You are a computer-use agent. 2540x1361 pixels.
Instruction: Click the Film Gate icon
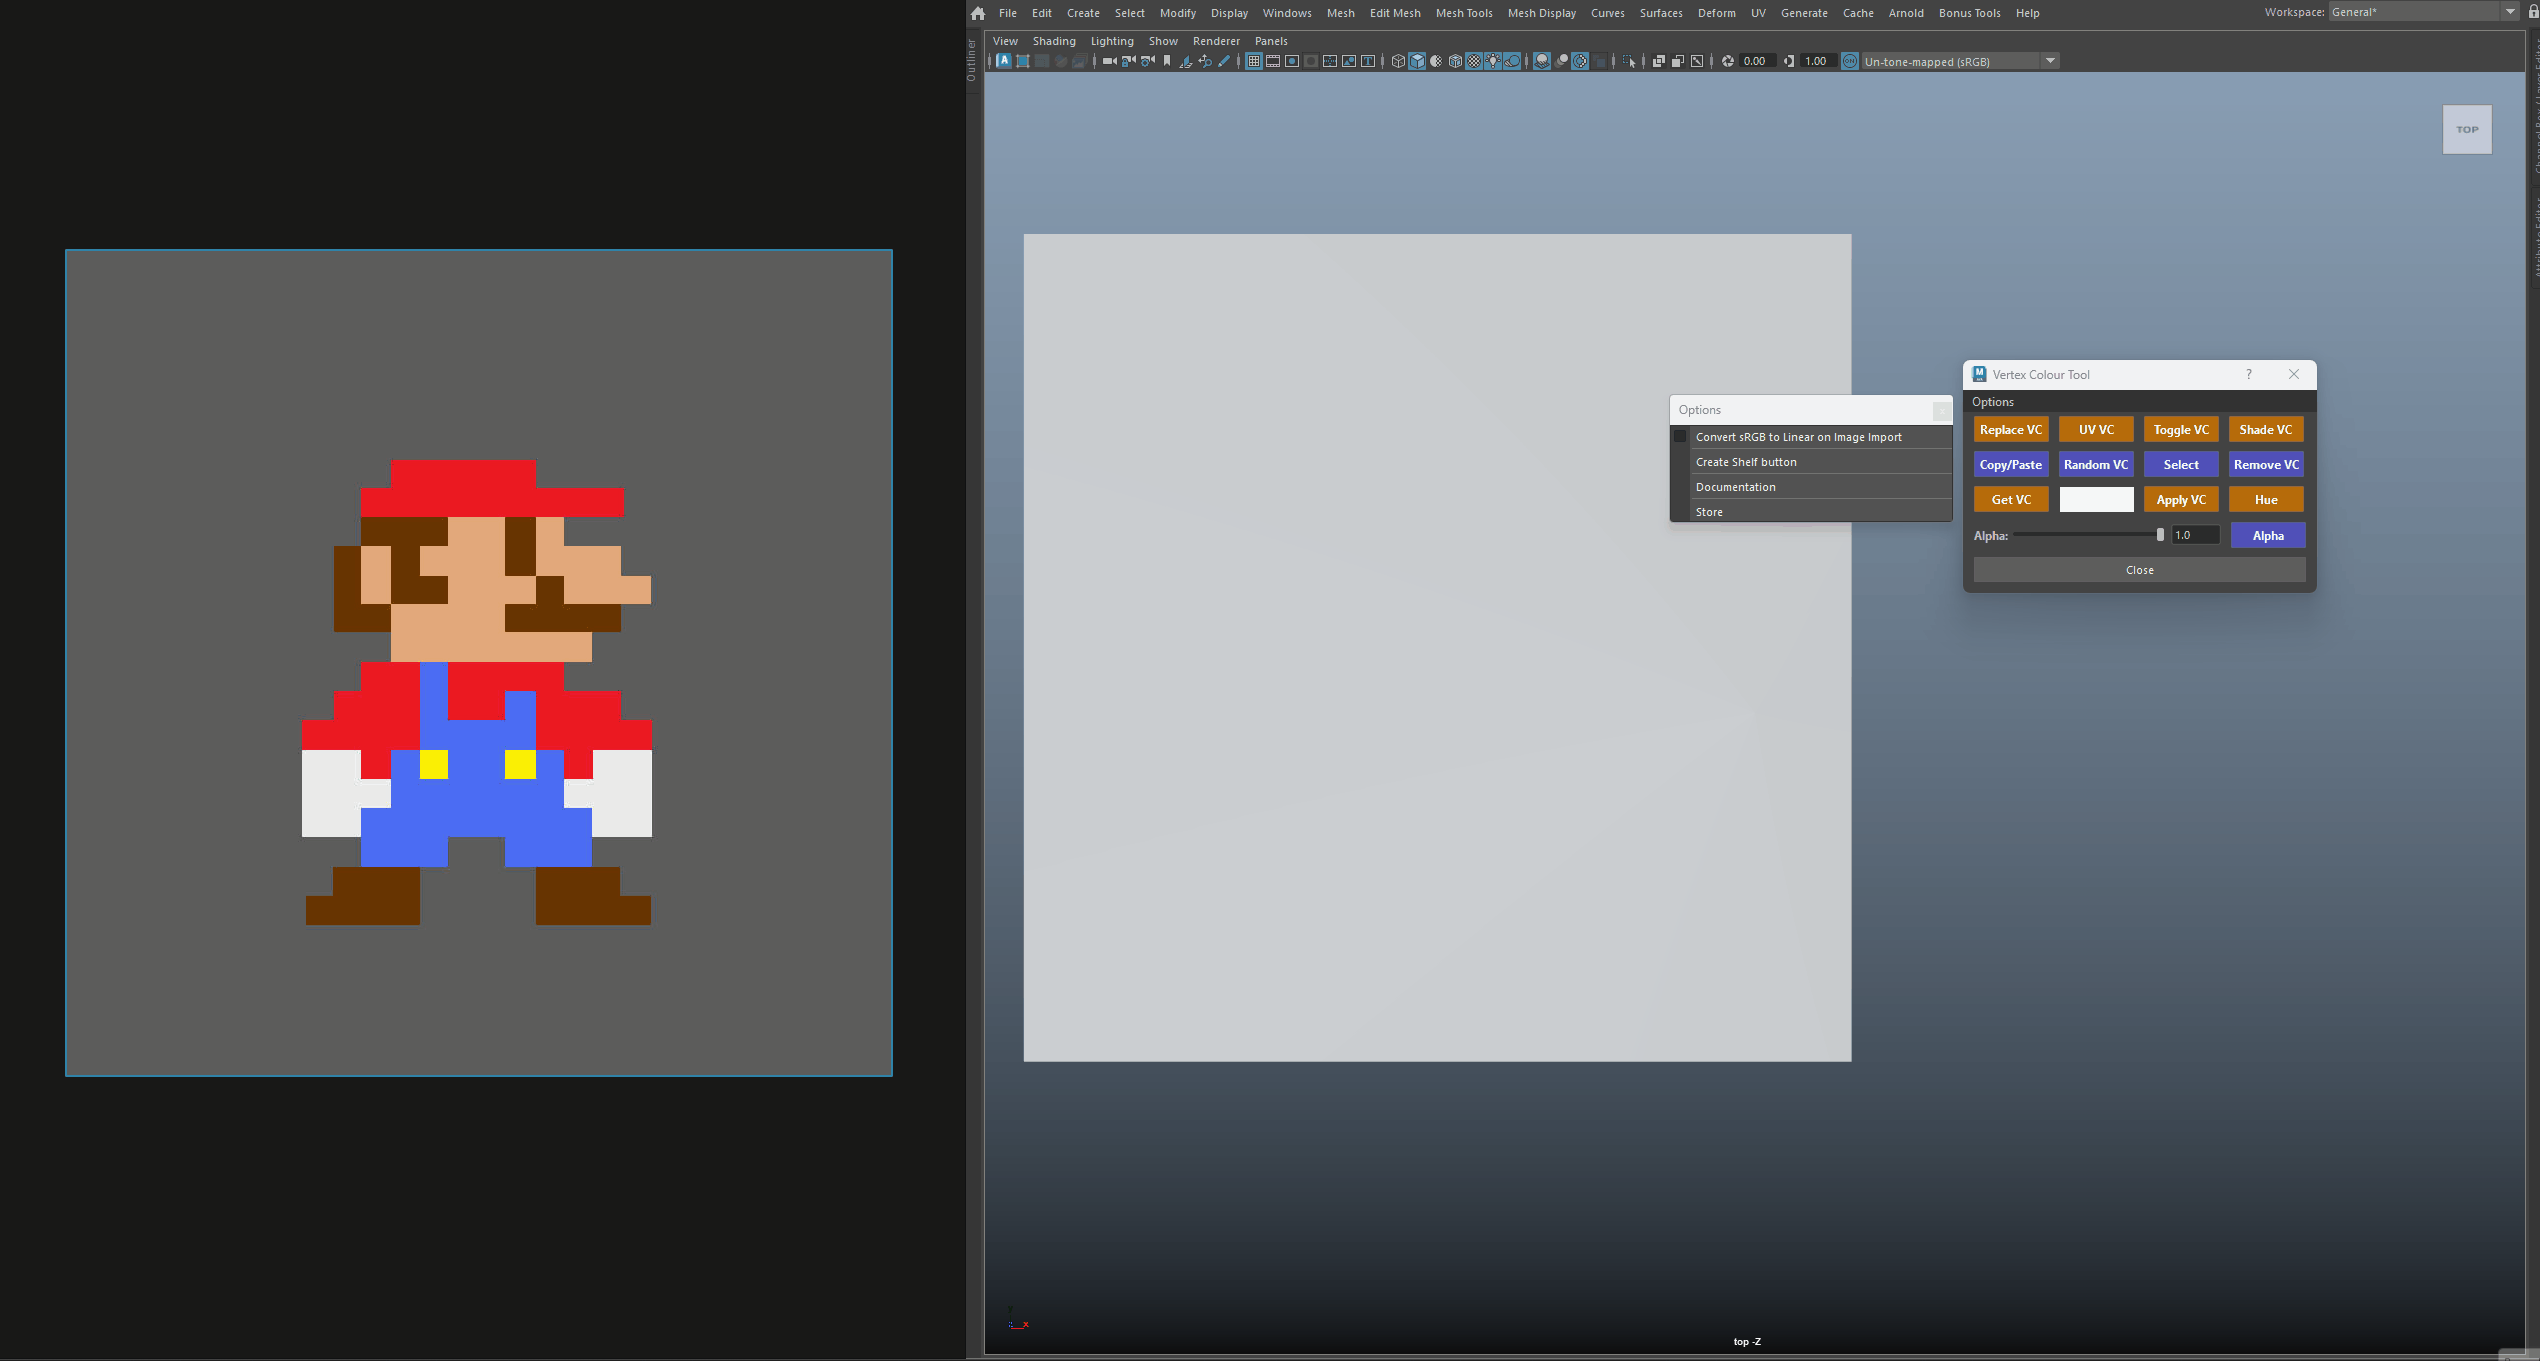[x=1273, y=61]
